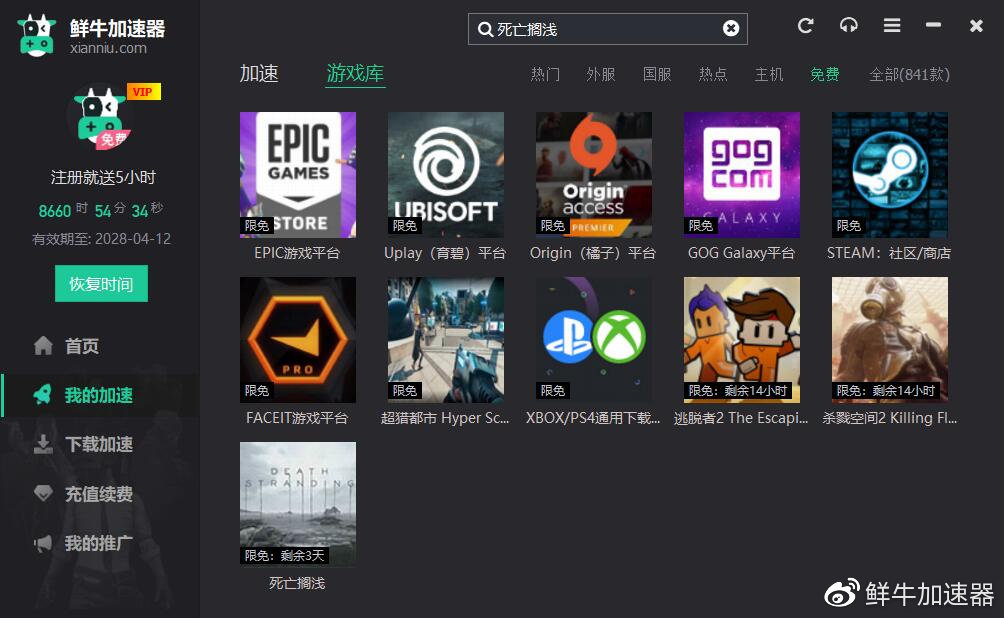Click the Origin（橘子）平台 label
Viewport: 1004px width, 618px height.
(x=593, y=253)
